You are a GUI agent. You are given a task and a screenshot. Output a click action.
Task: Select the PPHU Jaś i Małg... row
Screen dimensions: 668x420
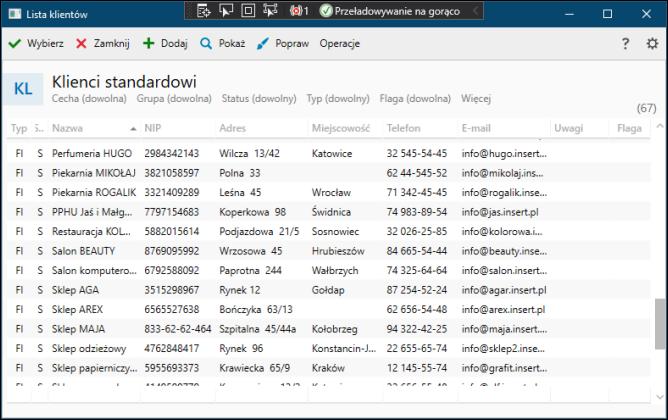[328, 212]
